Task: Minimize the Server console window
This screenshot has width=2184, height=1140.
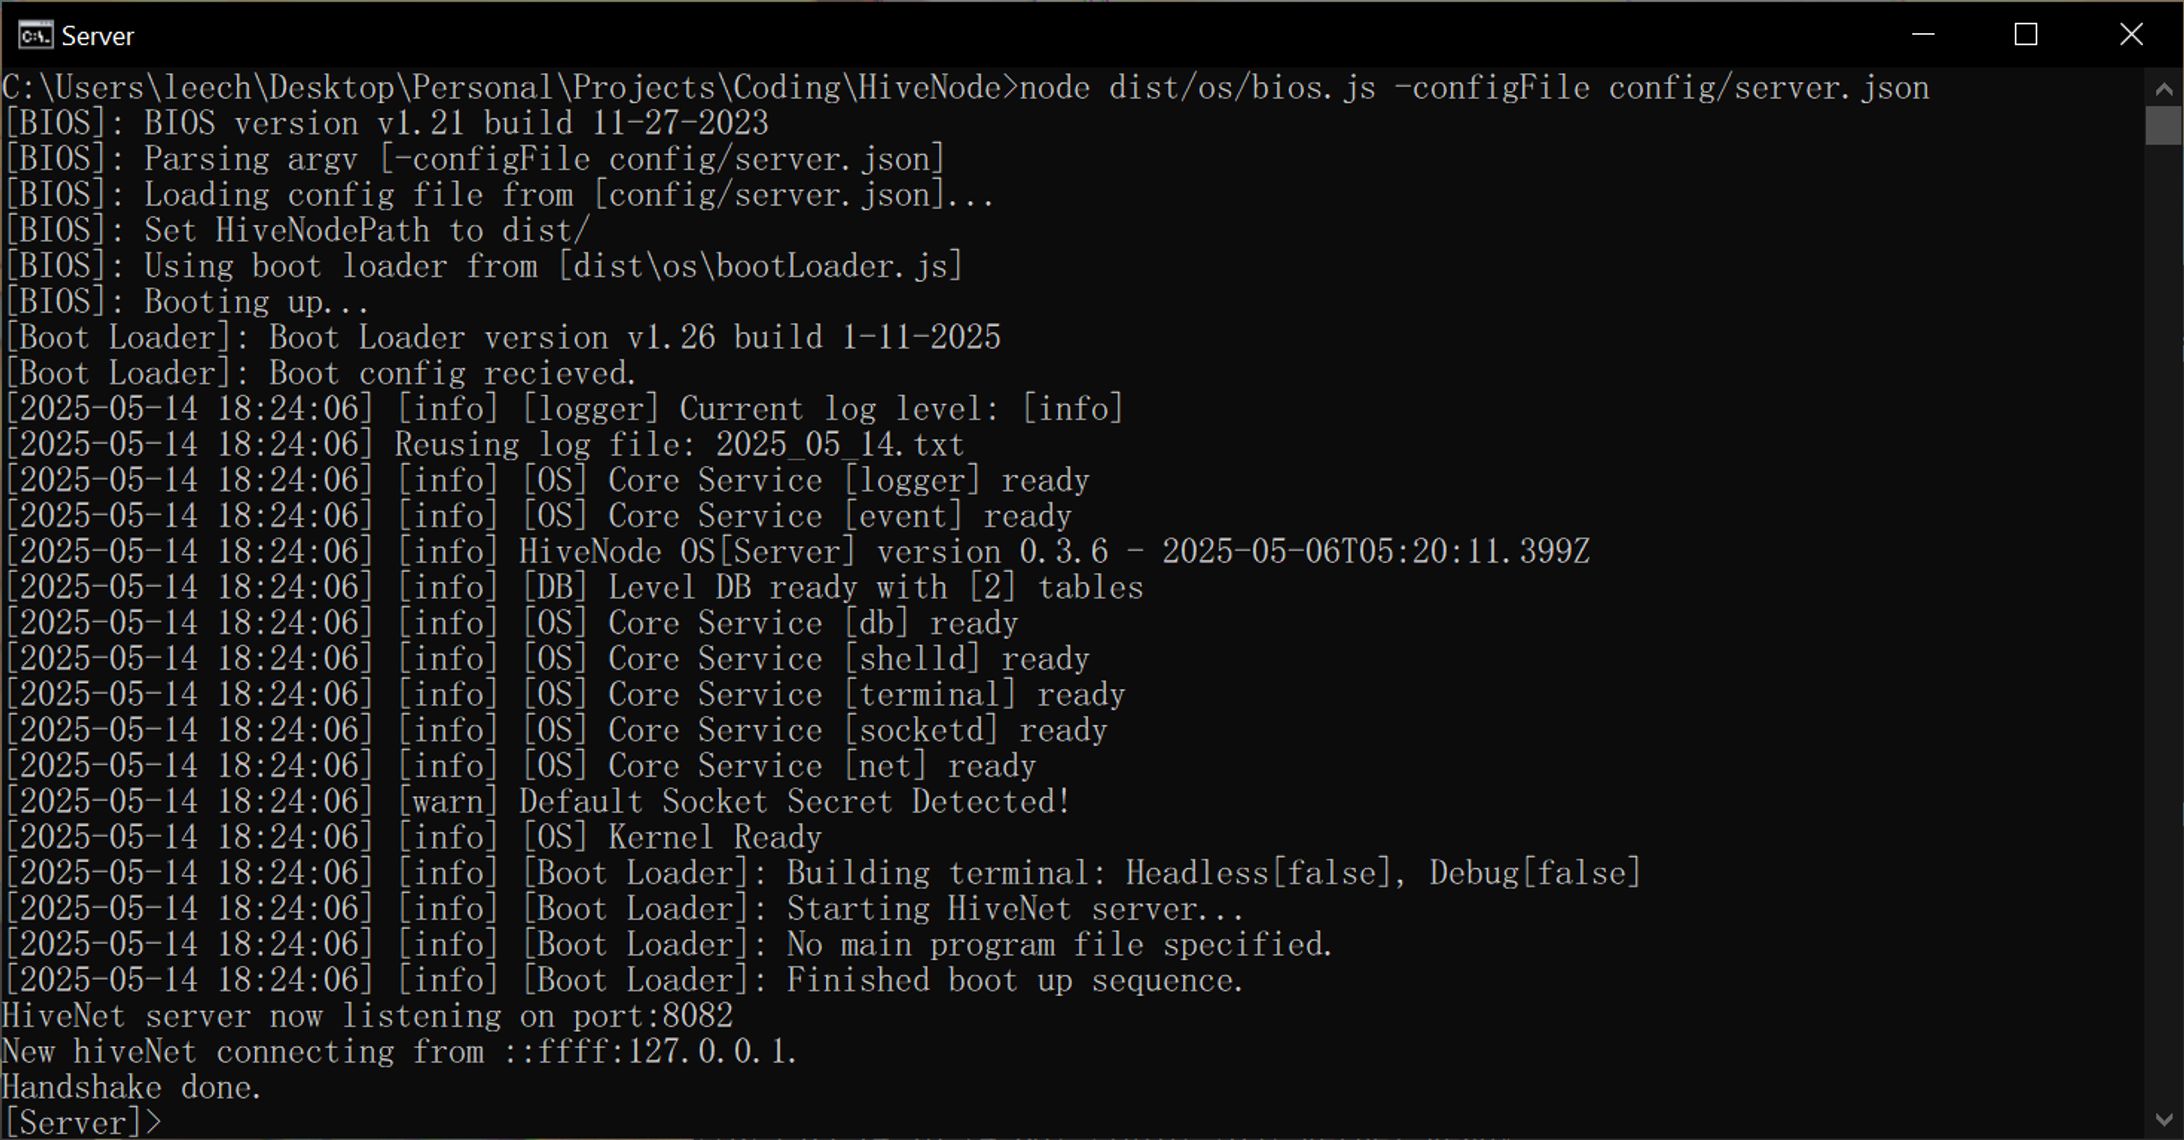Action: pos(1922,35)
